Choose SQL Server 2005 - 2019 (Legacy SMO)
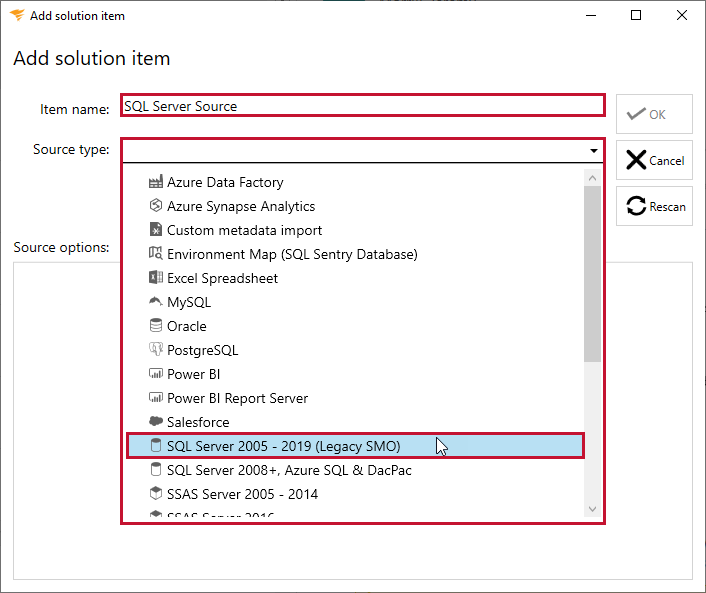The width and height of the screenshot is (706, 593). [x=356, y=445]
